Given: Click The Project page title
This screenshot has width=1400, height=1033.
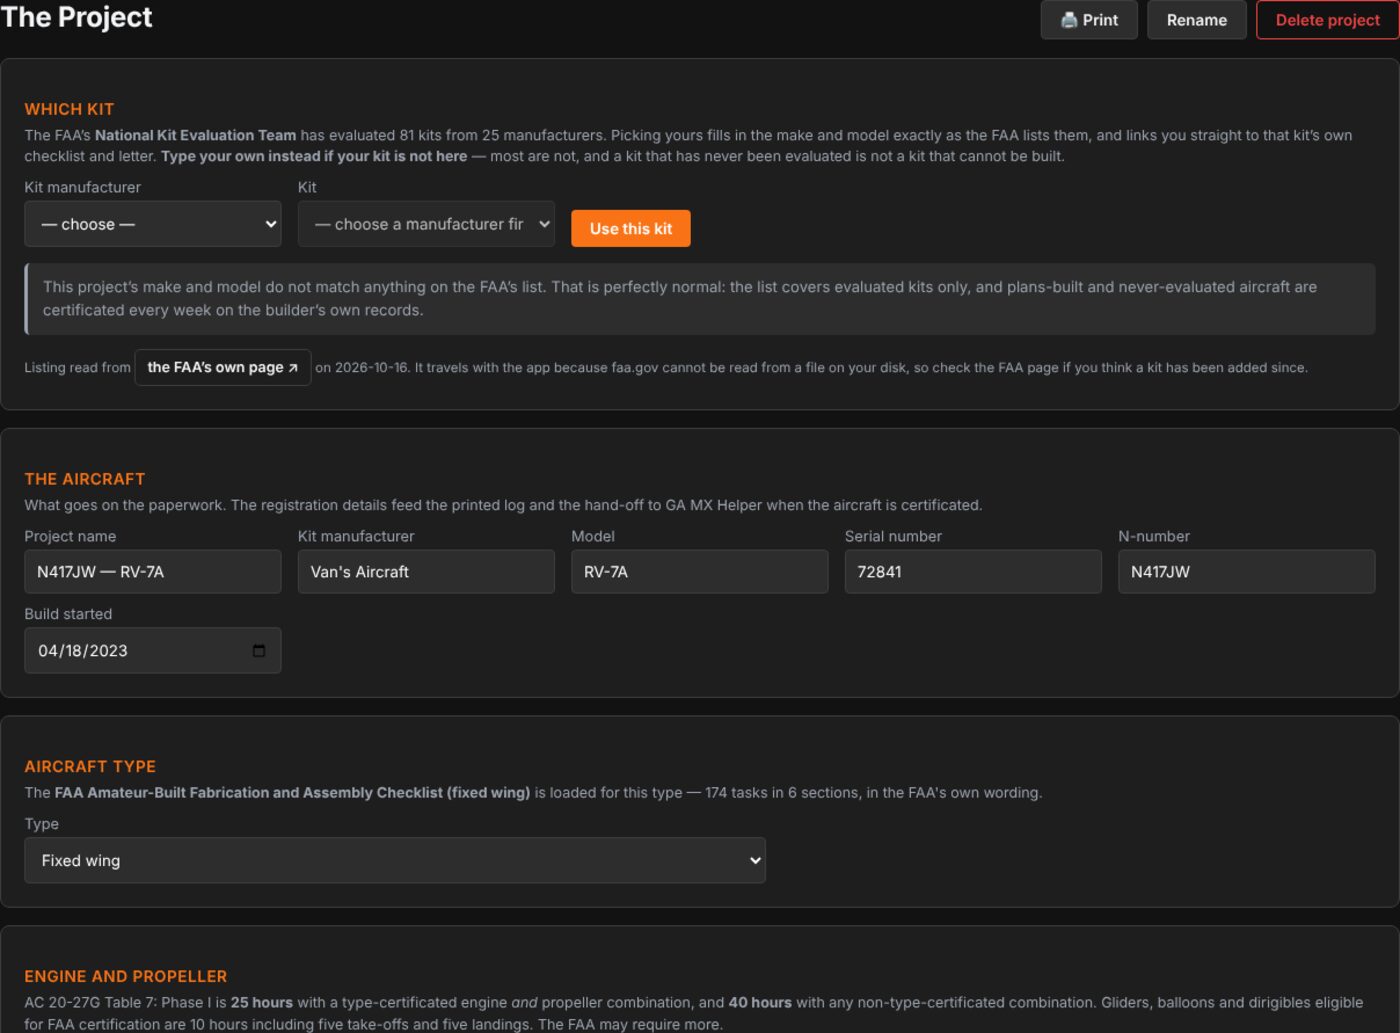Looking at the screenshot, I should click(77, 17).
